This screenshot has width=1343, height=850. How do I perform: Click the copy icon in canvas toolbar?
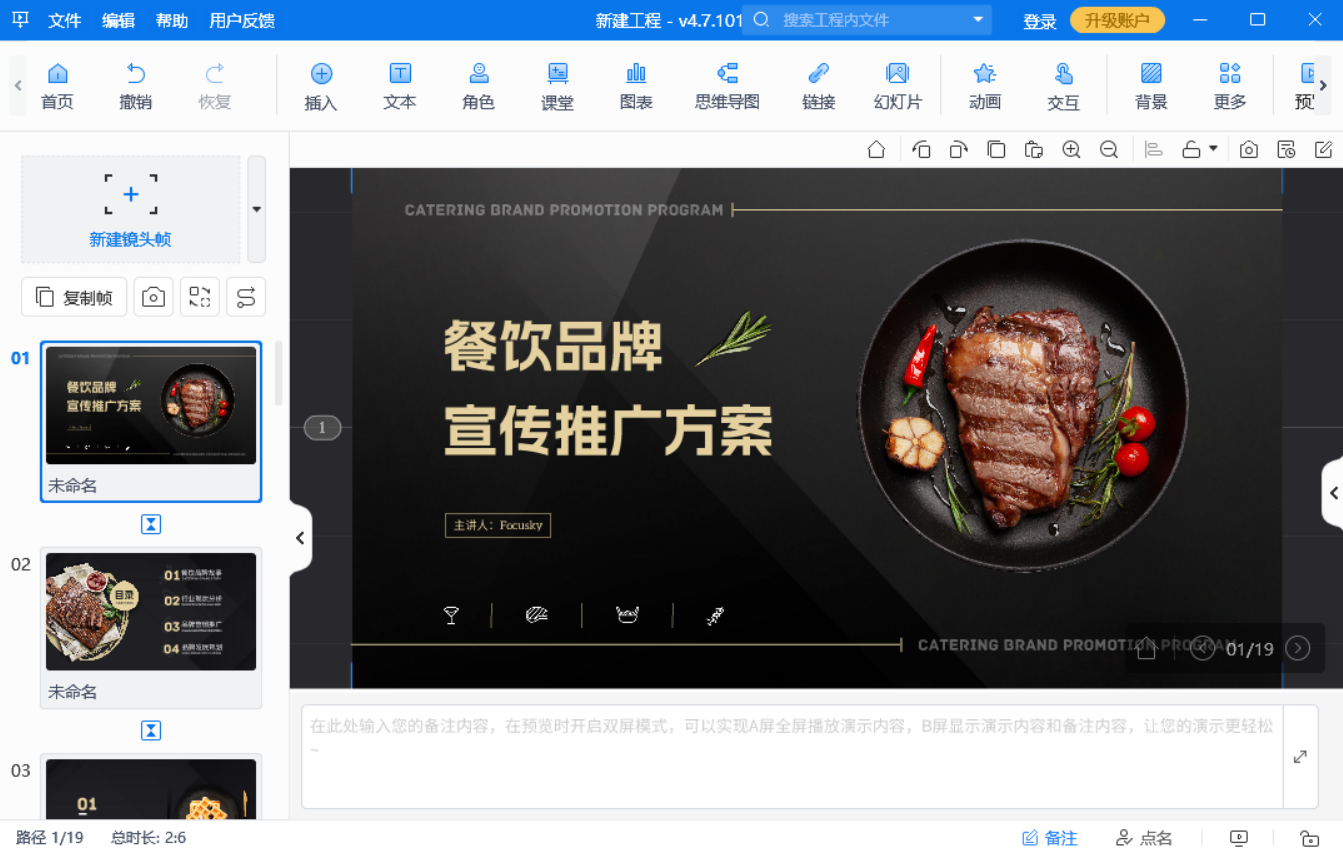pyautogui.click(x=996, y=149)
